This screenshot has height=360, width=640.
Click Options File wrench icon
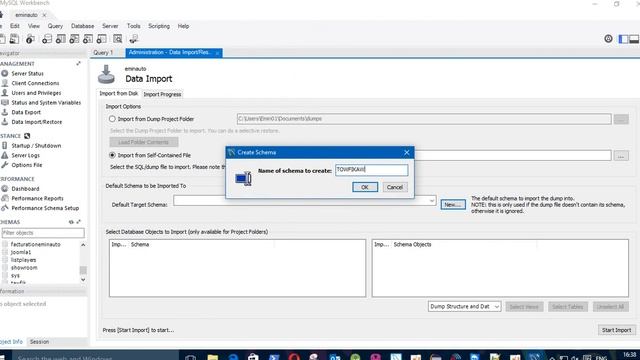4,165
